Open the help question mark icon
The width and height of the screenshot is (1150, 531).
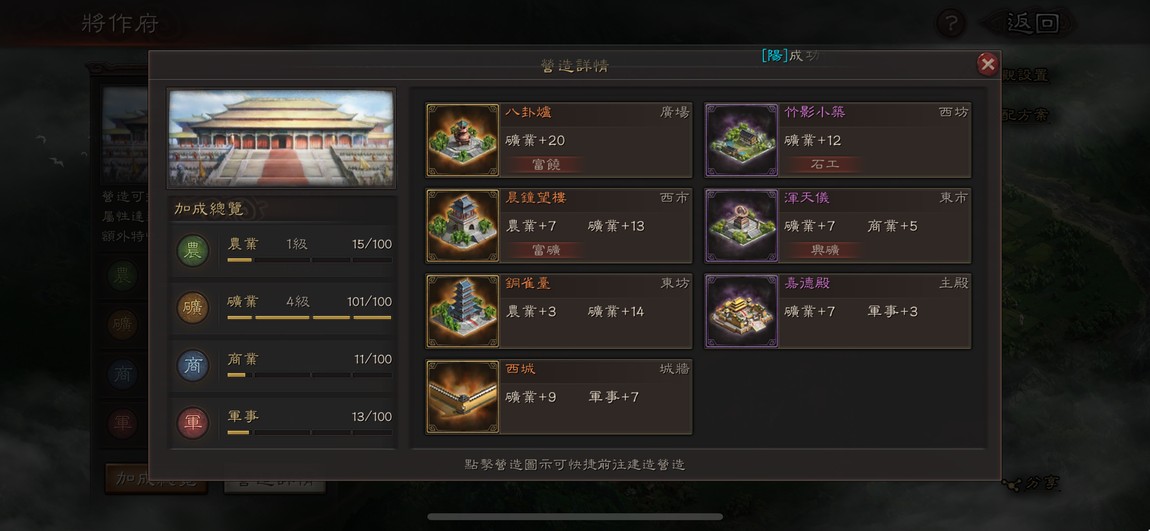(951, 23)
